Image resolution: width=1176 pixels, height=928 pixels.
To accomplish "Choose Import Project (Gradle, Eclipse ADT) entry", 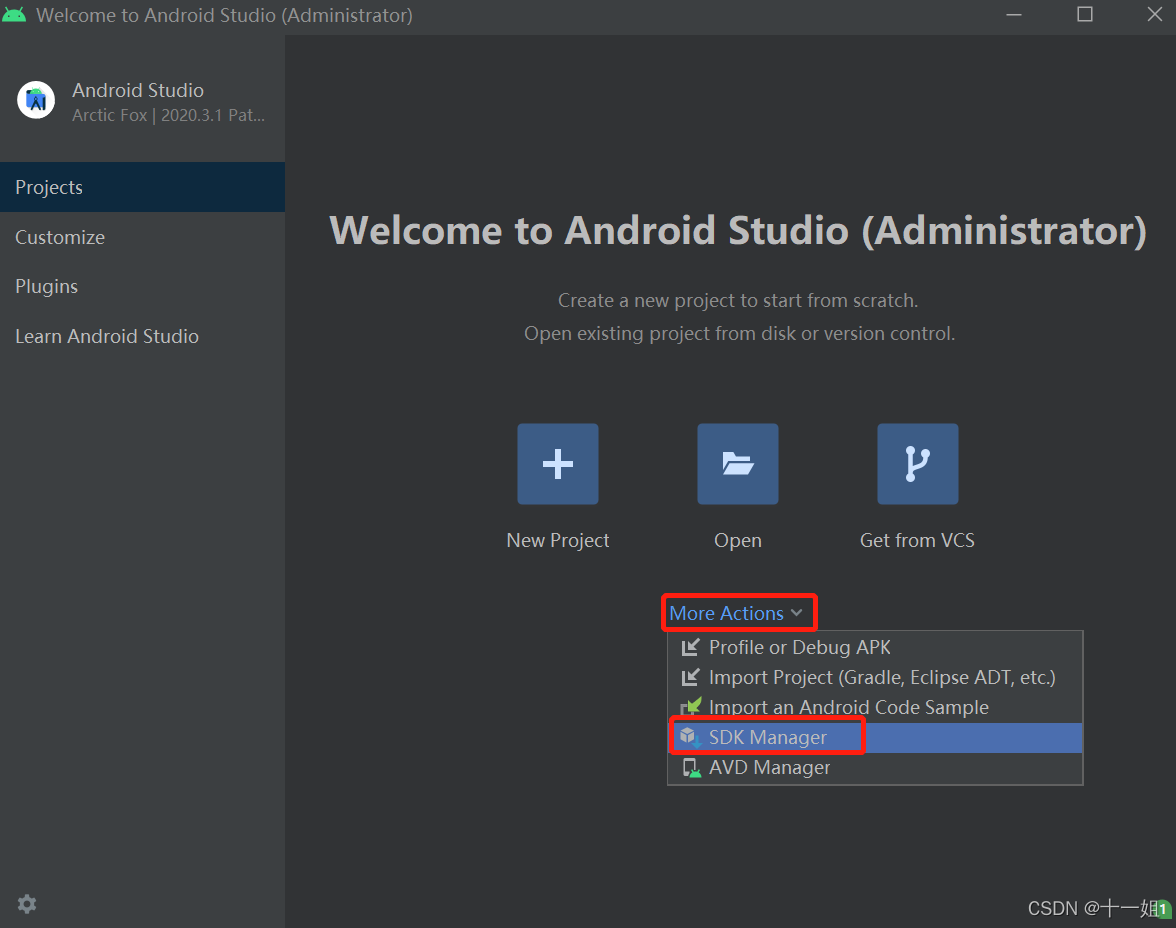I will (874, 677).
